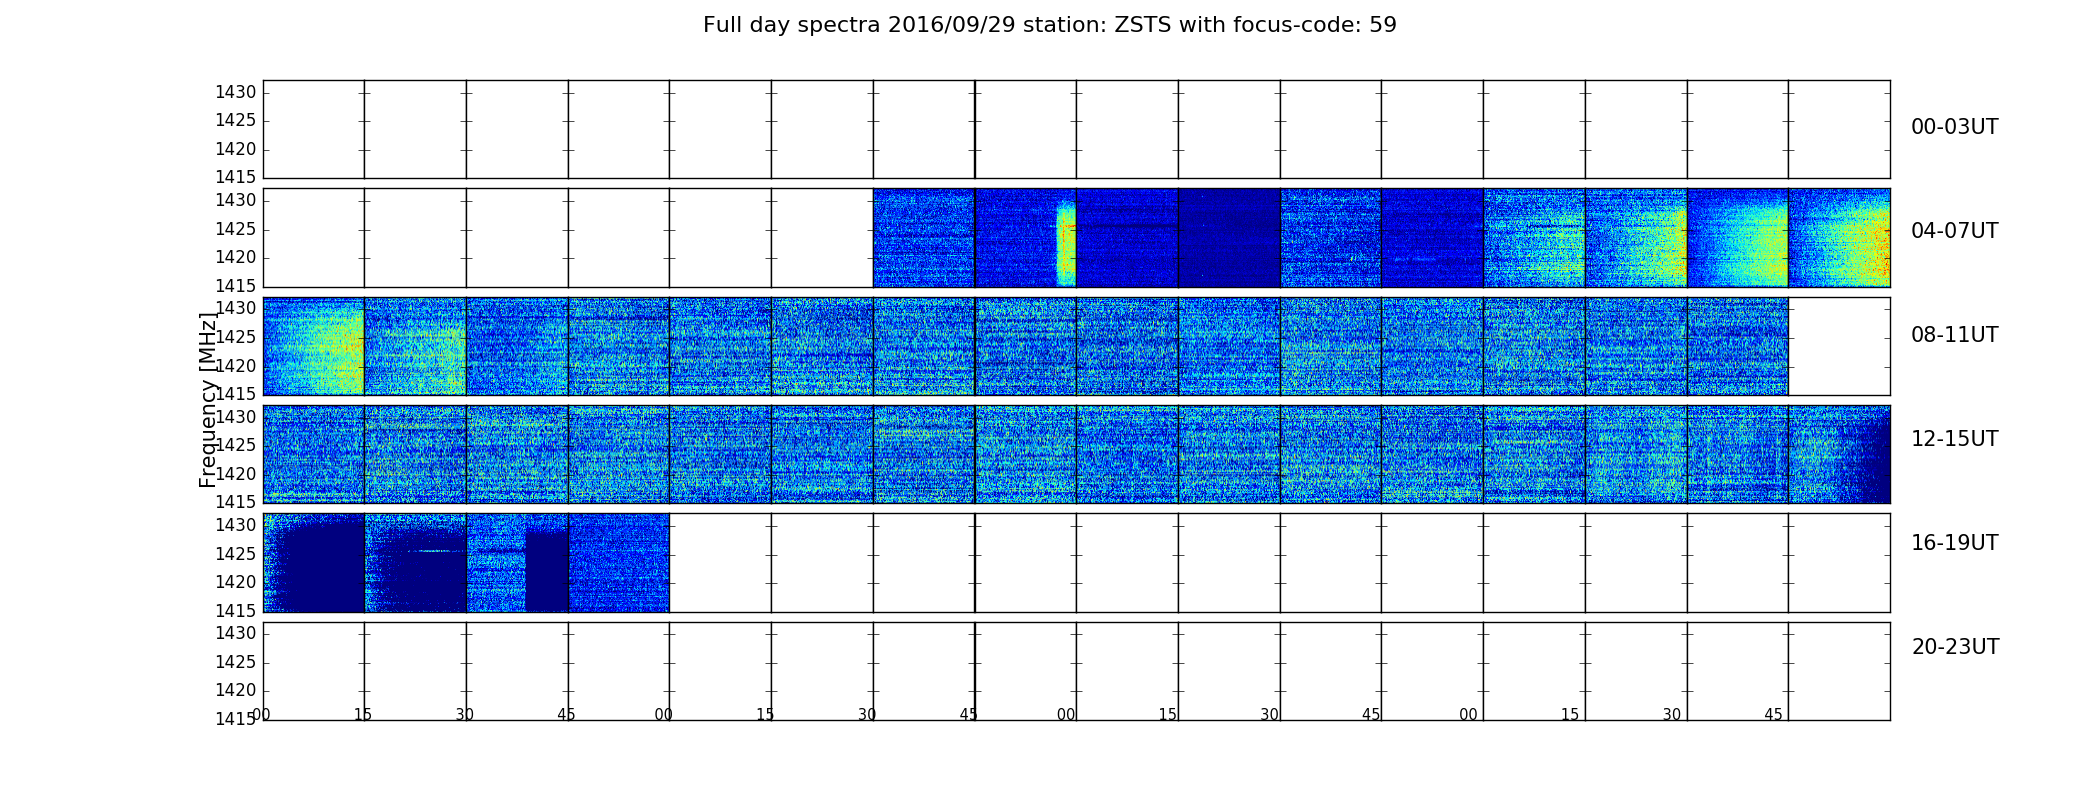Click the 1425 tick label of the 04-07UT row
Screen dimensions: 2100x800
[236, 229]
